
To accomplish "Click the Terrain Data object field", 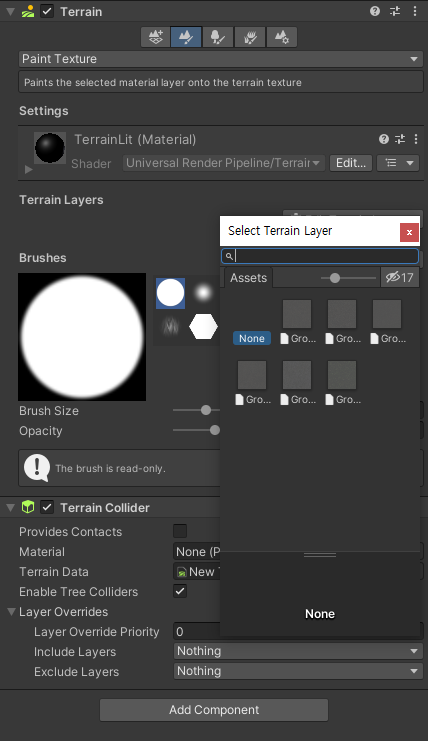I will [x=197, y=572].
